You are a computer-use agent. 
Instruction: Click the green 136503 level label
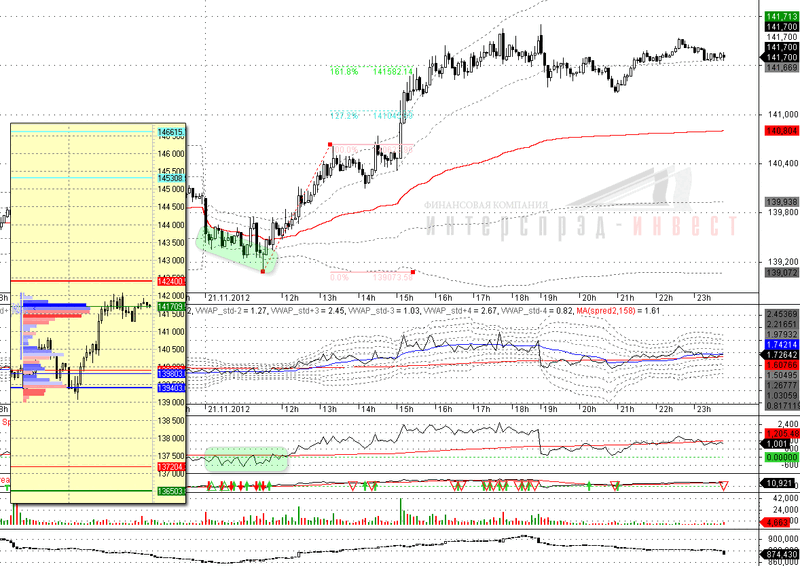click(x=170, y=492)
